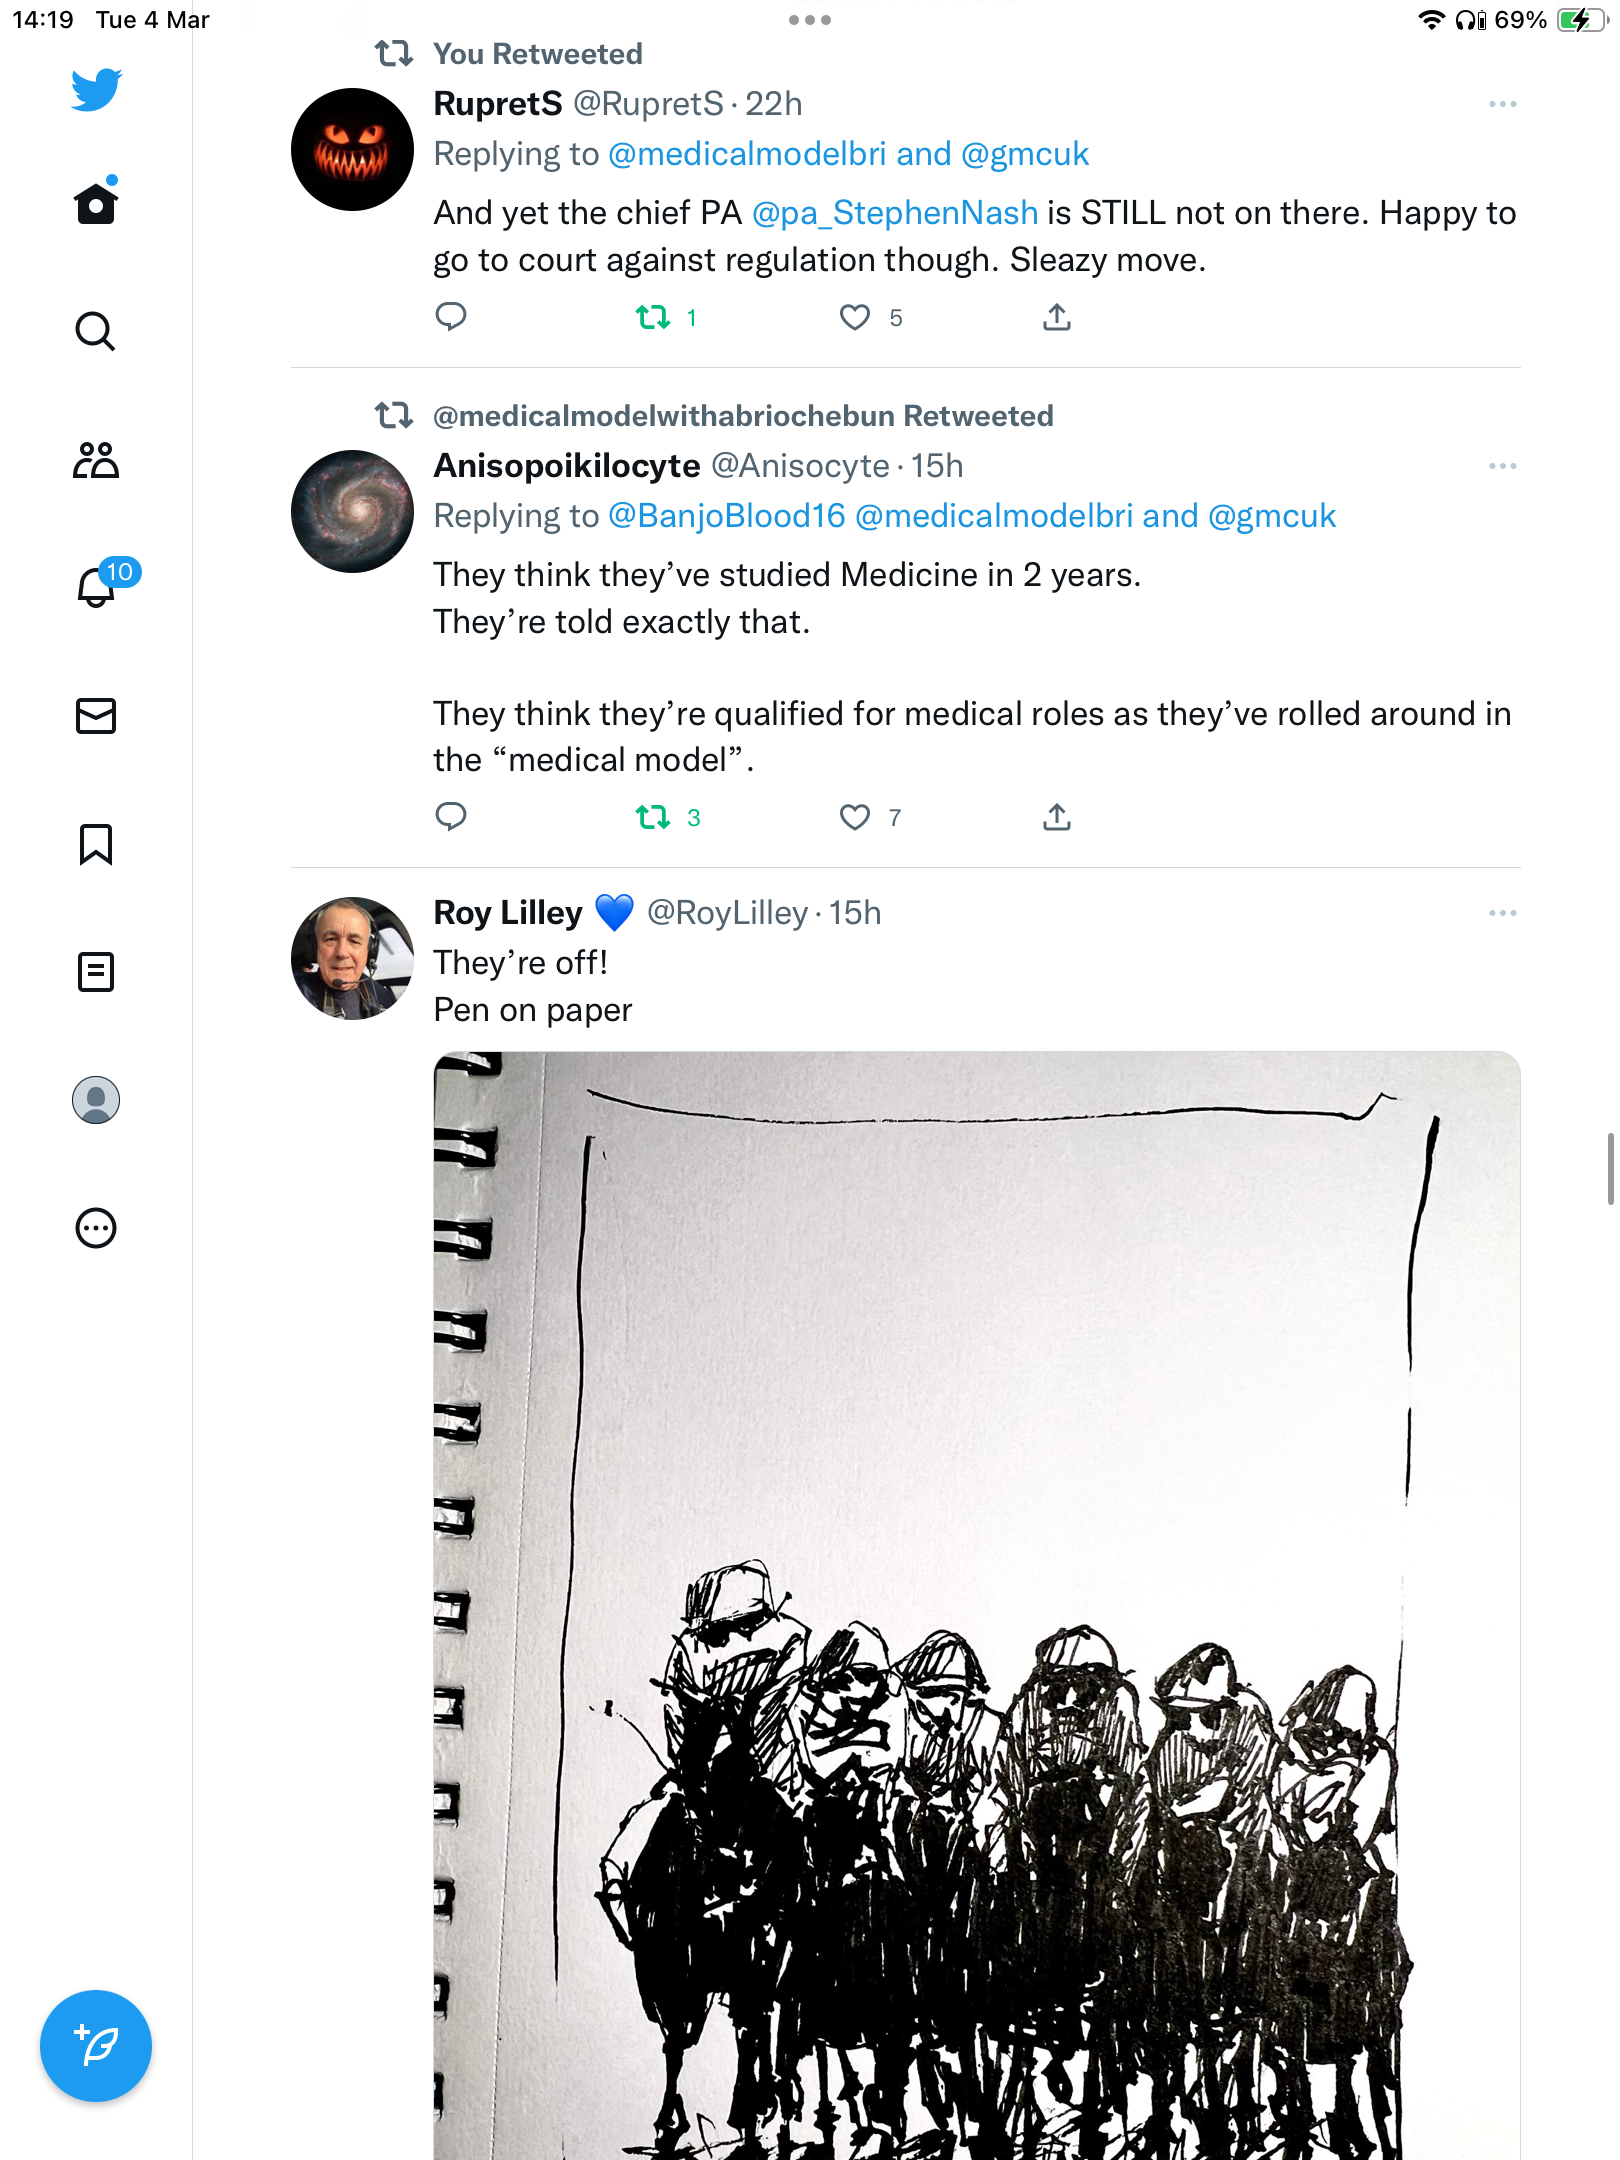Image resolution: width=1620 pixels, height=2160 pixels.
Task: Open more options on Roy Lilley tweet
Action: click(1502, 913)
